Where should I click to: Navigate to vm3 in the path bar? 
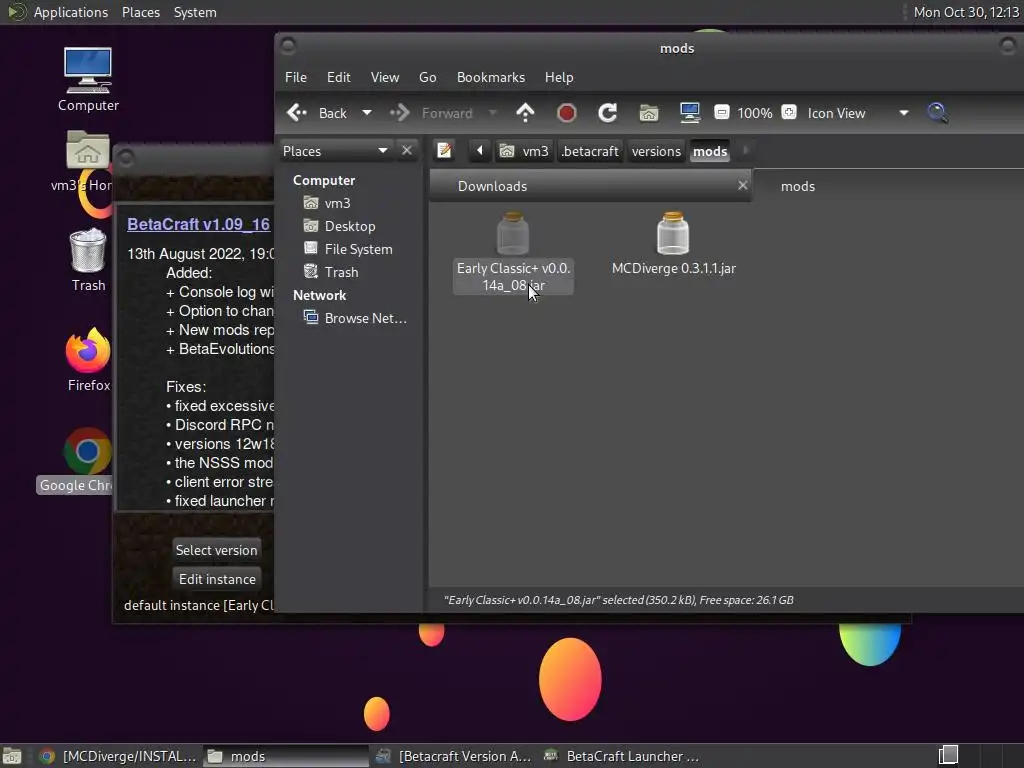pyautogui.click(x=524, y=151)
